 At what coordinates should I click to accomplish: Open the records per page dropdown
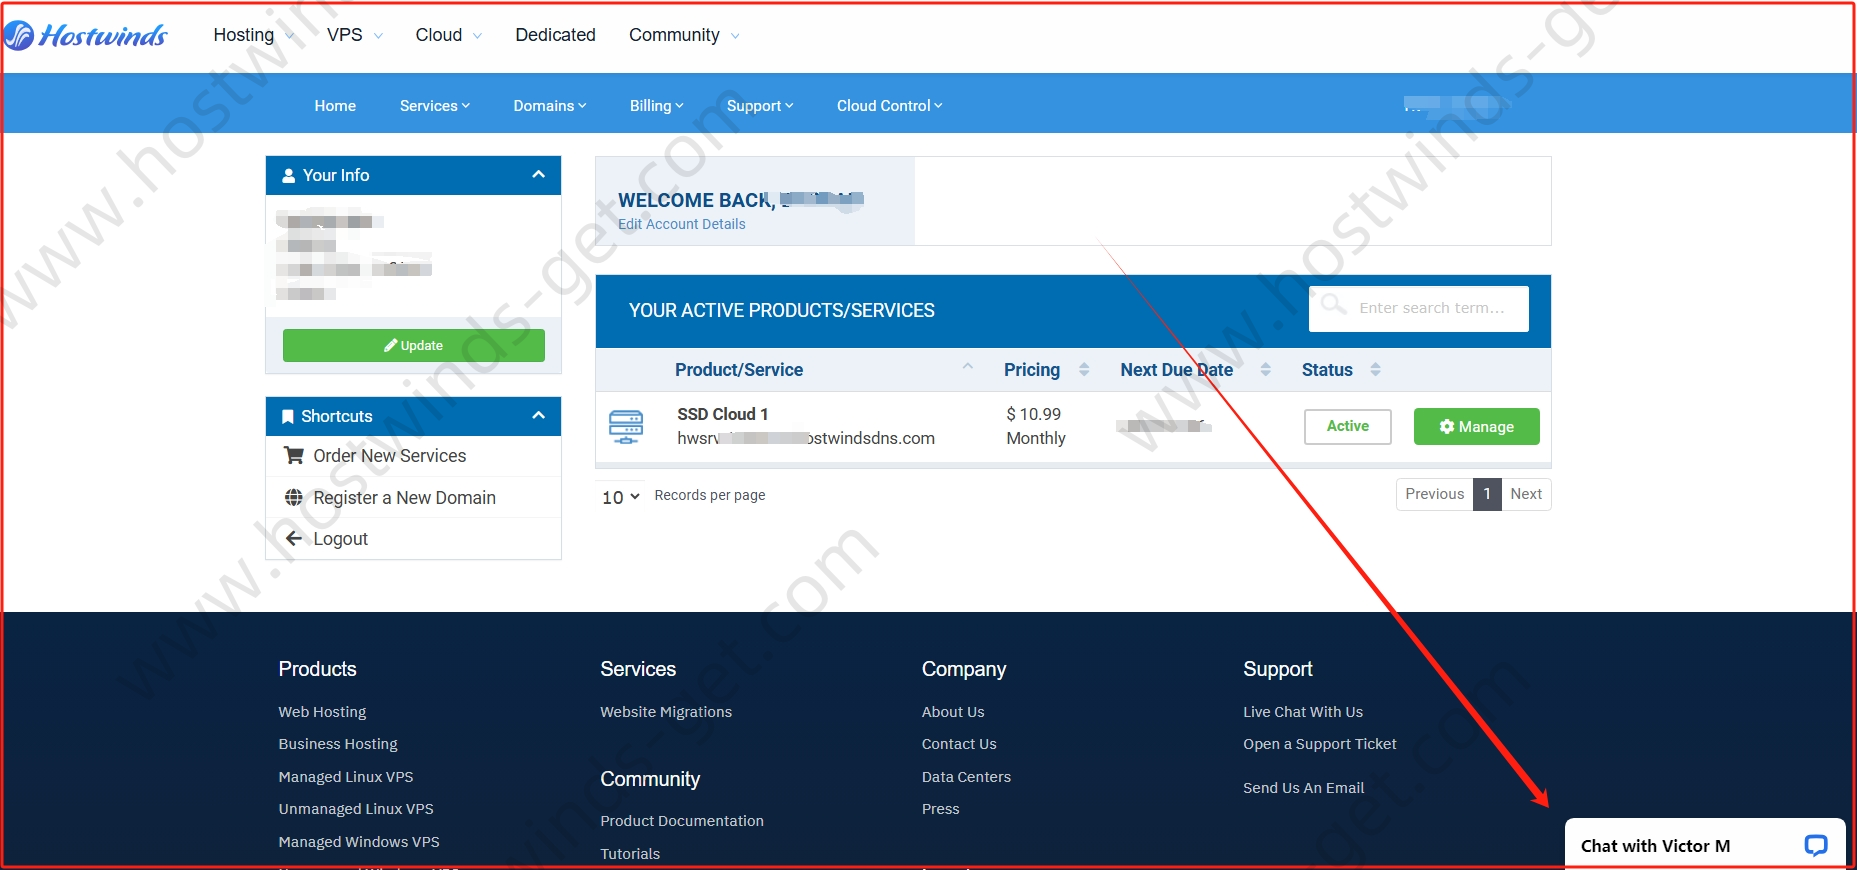(x=620, y=496)
